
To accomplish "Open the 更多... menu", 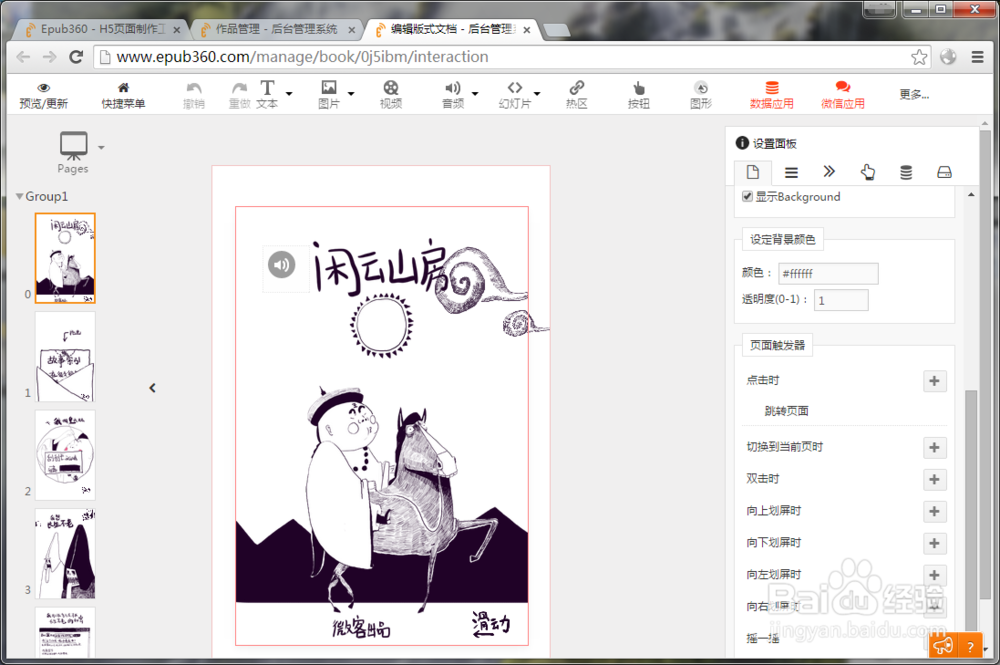I will (x=914, y=94).
